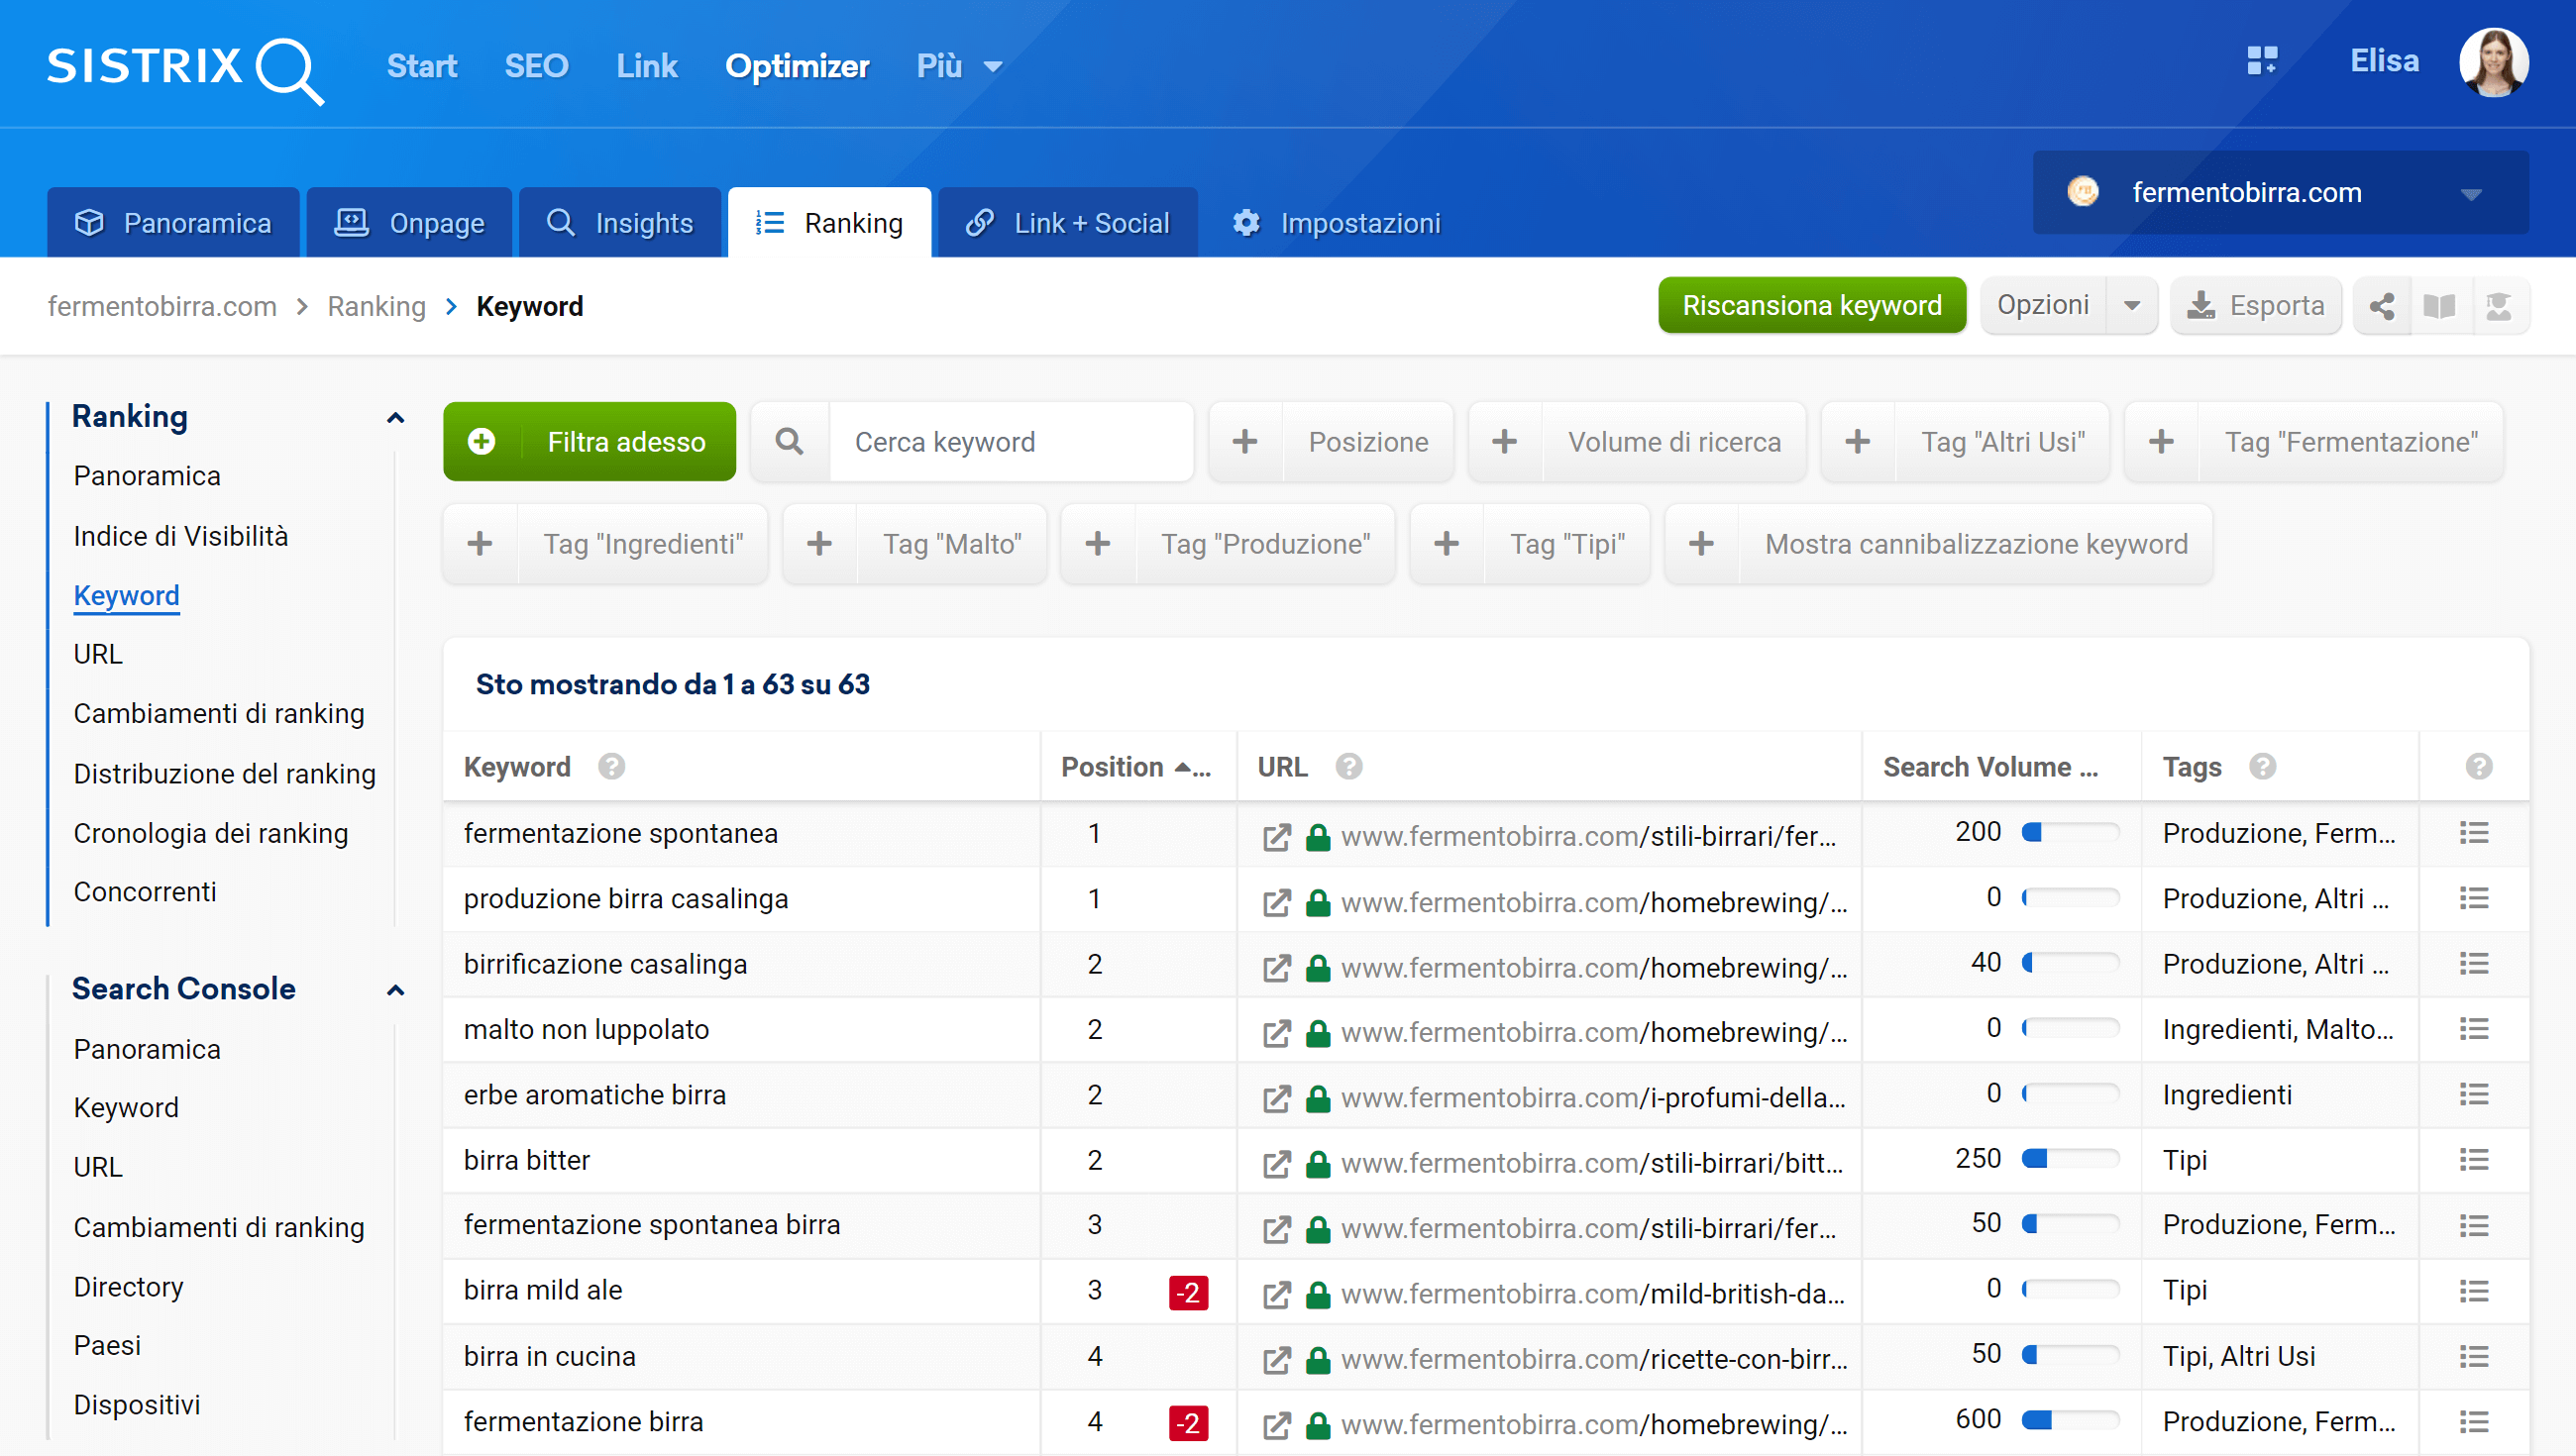Click the help icon next to URL header
This screenshot has width=2576, height=1456.
pyautogui.click(x=1349, y=767)
